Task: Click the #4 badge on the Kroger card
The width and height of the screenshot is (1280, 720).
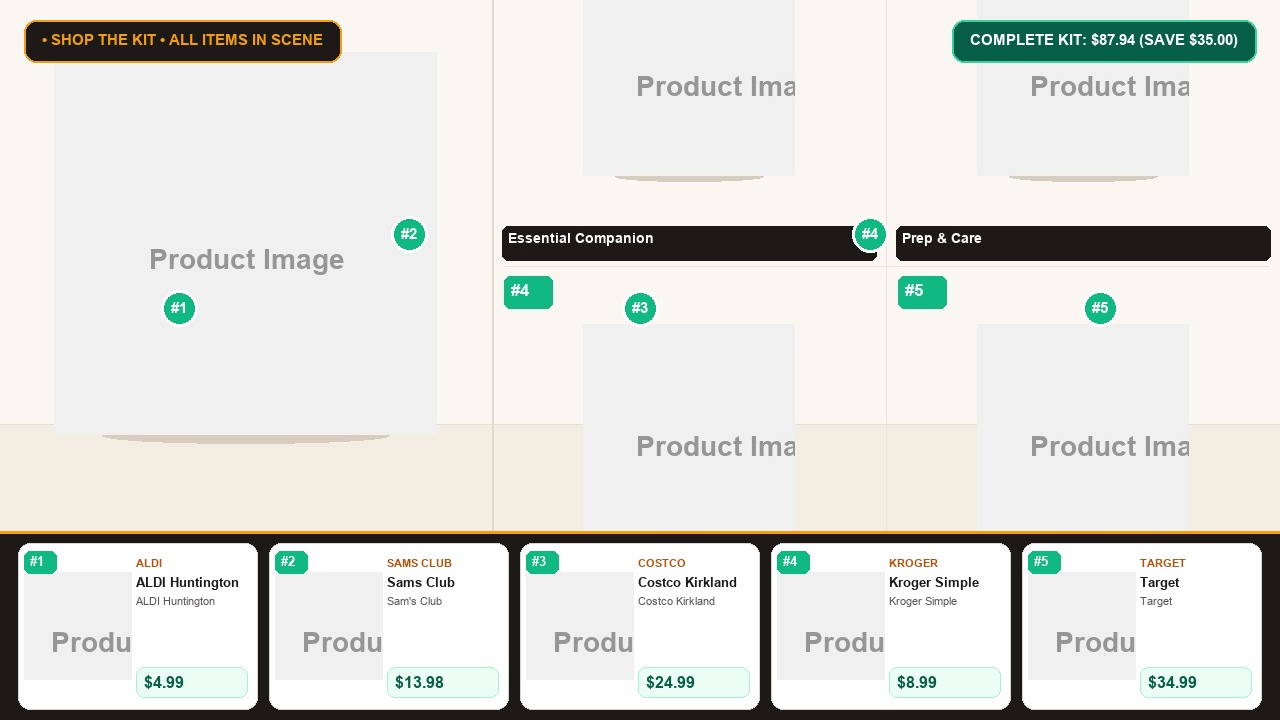Action: pyautogui.click(x=793, y=562)
